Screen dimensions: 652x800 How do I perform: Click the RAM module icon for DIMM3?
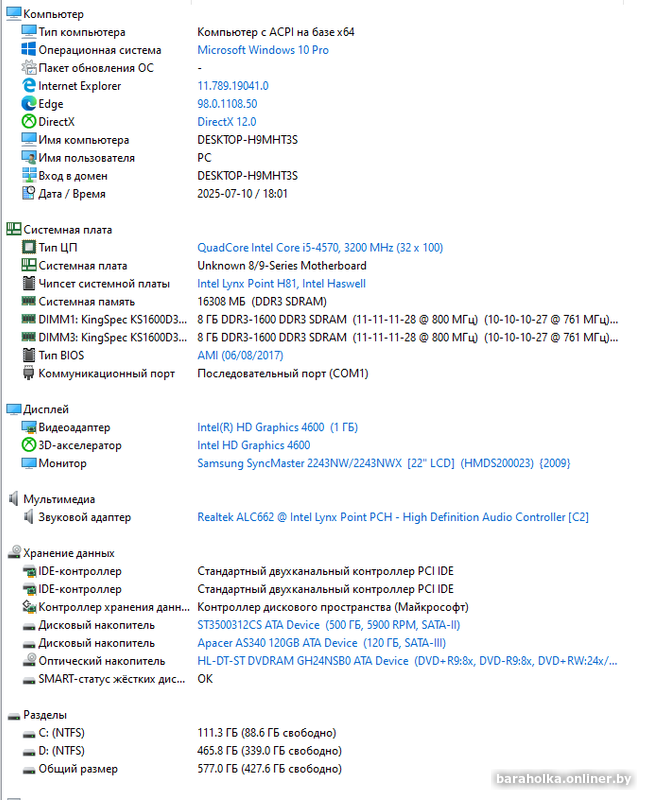[29, 337]
